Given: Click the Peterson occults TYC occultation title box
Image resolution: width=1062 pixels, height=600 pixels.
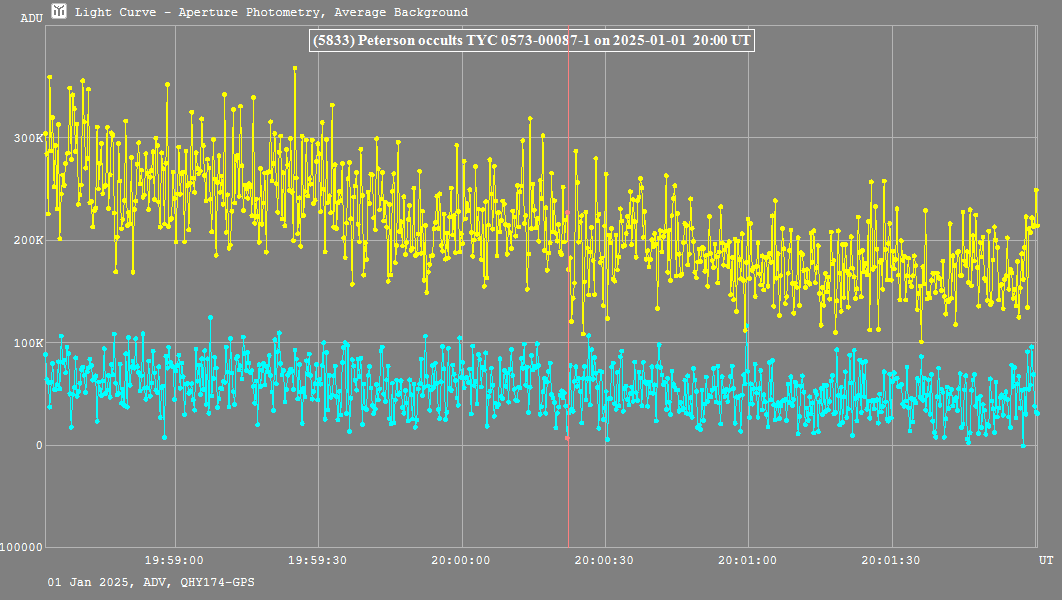Looking at the screenshot, I should tap(531, 41).
